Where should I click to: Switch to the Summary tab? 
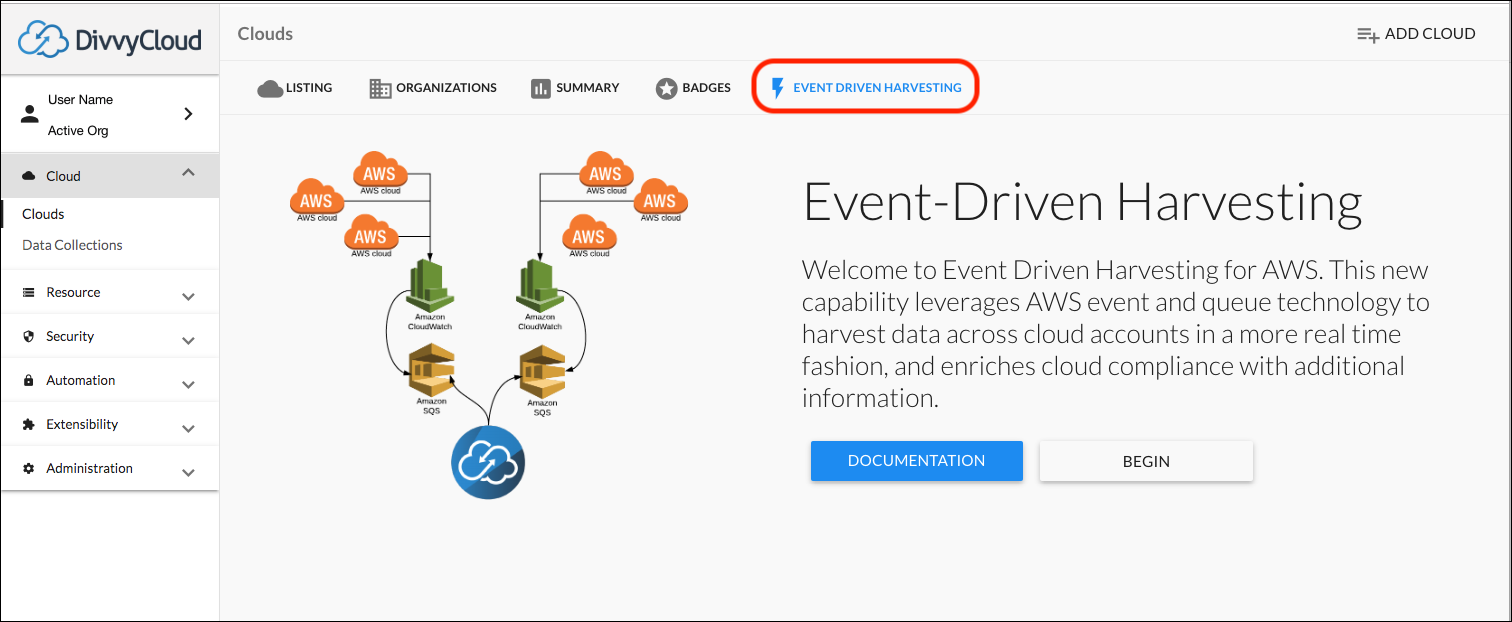click(x=575, y=88)
